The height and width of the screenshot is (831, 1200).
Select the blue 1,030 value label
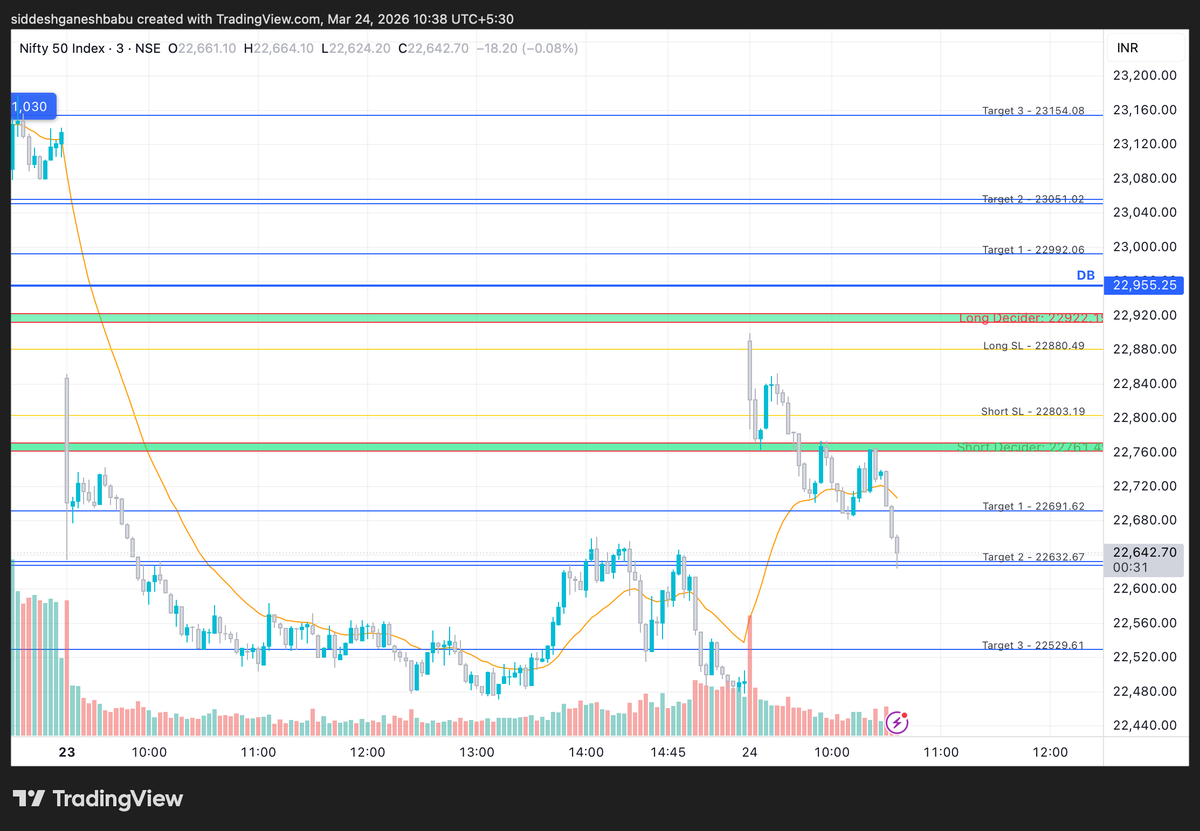tap(34, 106)
